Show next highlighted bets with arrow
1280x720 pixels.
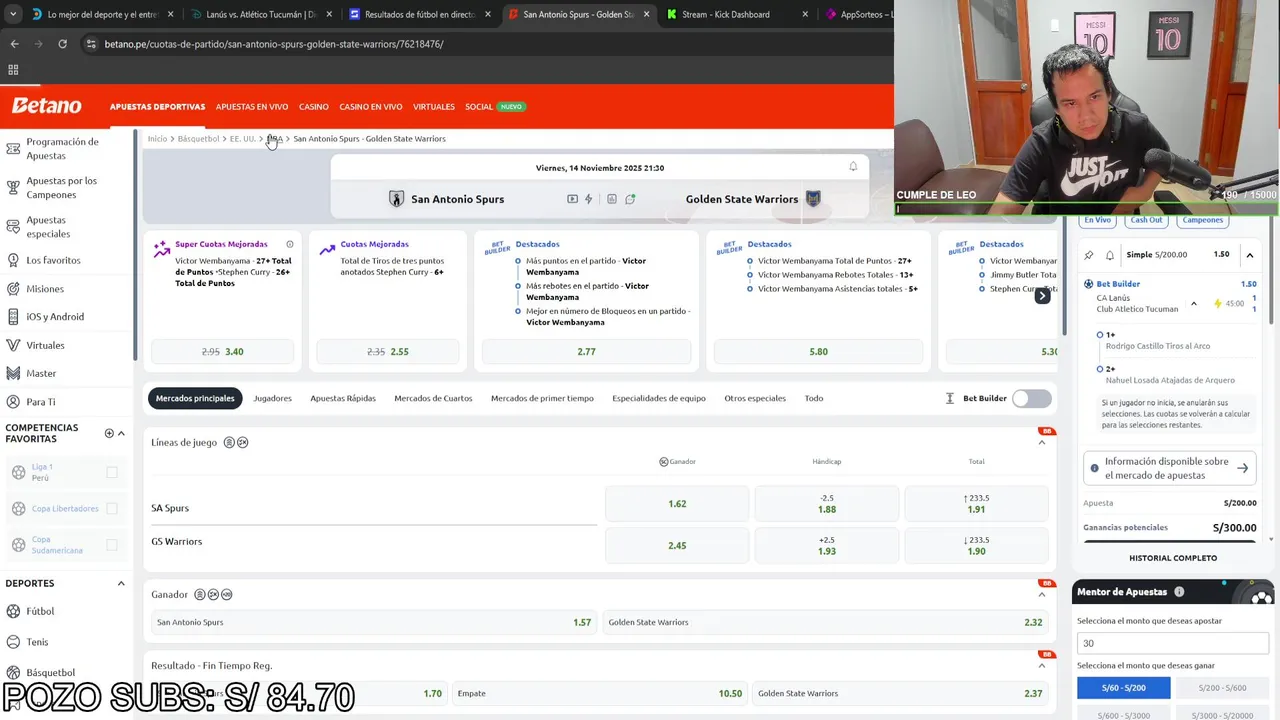click(x=1042, y=296)
